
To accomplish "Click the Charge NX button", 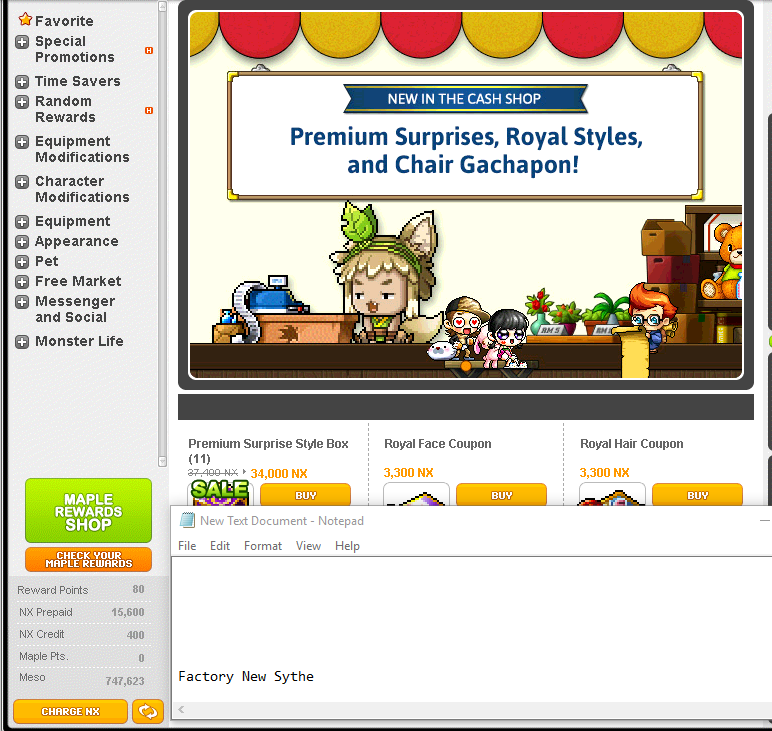I will pos(70,711).
